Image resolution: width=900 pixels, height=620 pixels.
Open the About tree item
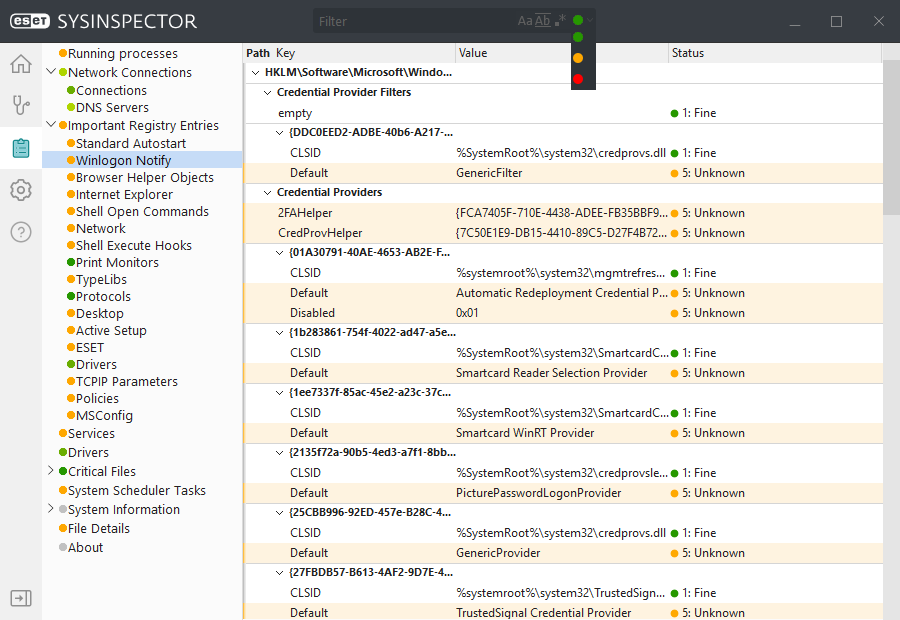point(86,547)
